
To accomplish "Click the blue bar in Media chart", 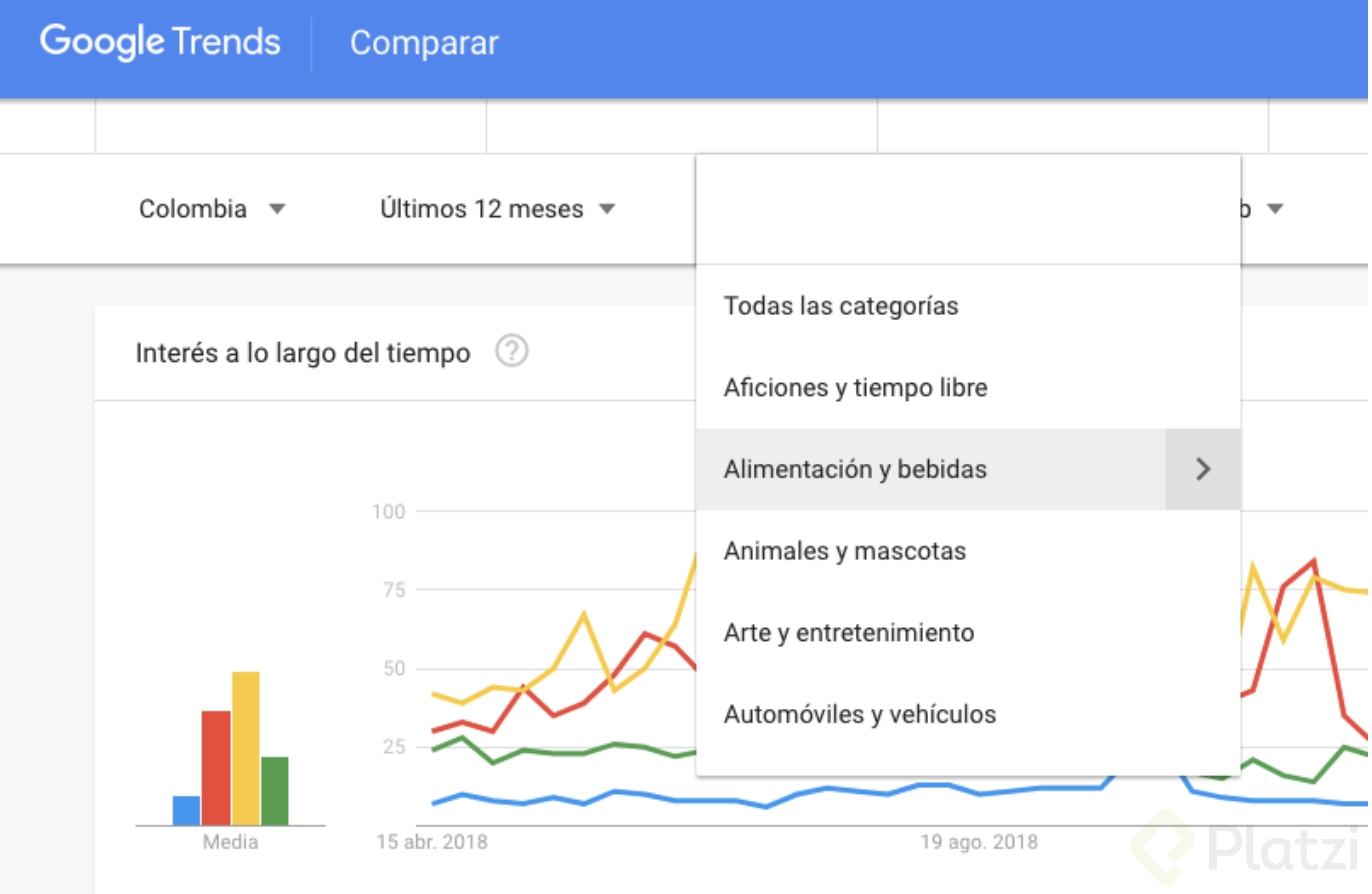I will click(186, 810).
